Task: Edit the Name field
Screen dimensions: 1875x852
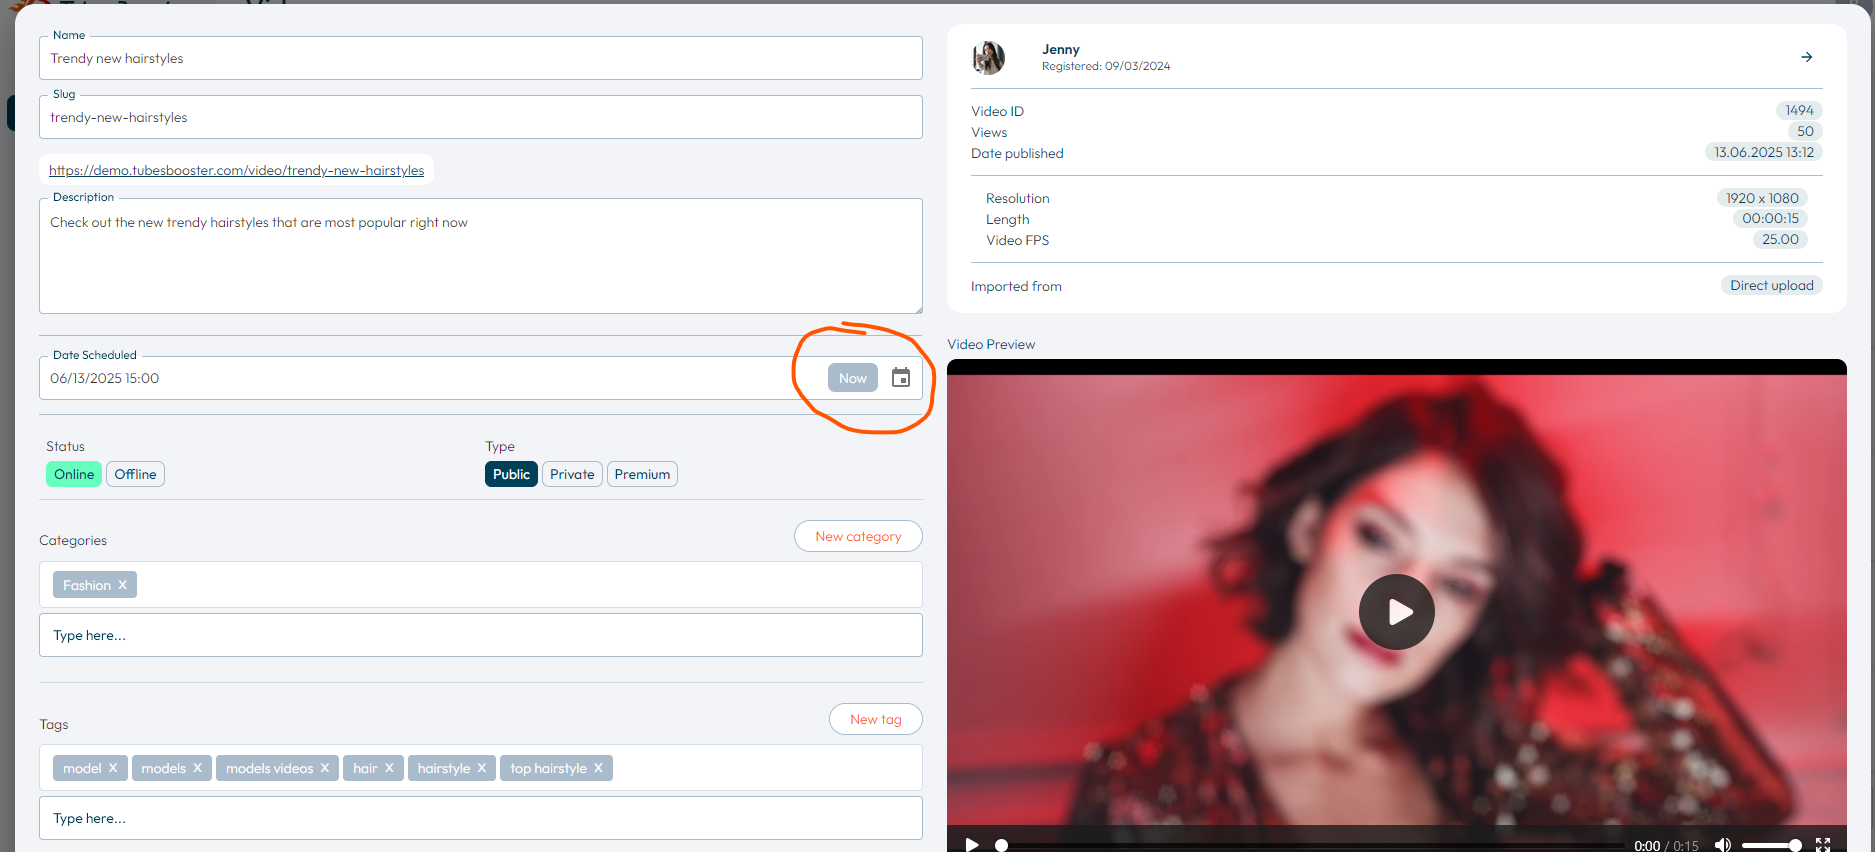Action: point(481,58)
